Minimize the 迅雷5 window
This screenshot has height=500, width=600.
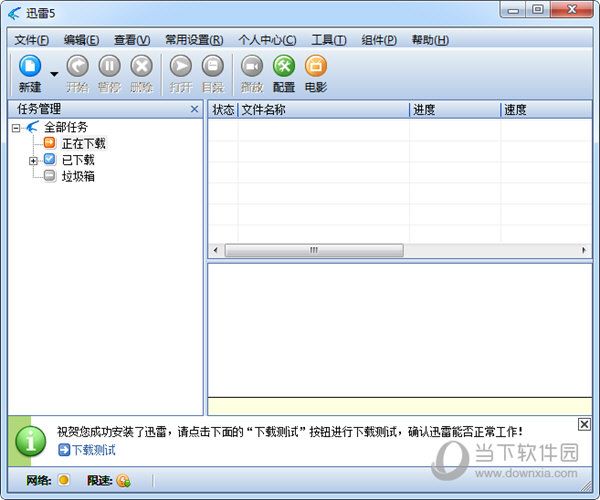[x=513, y=10]
